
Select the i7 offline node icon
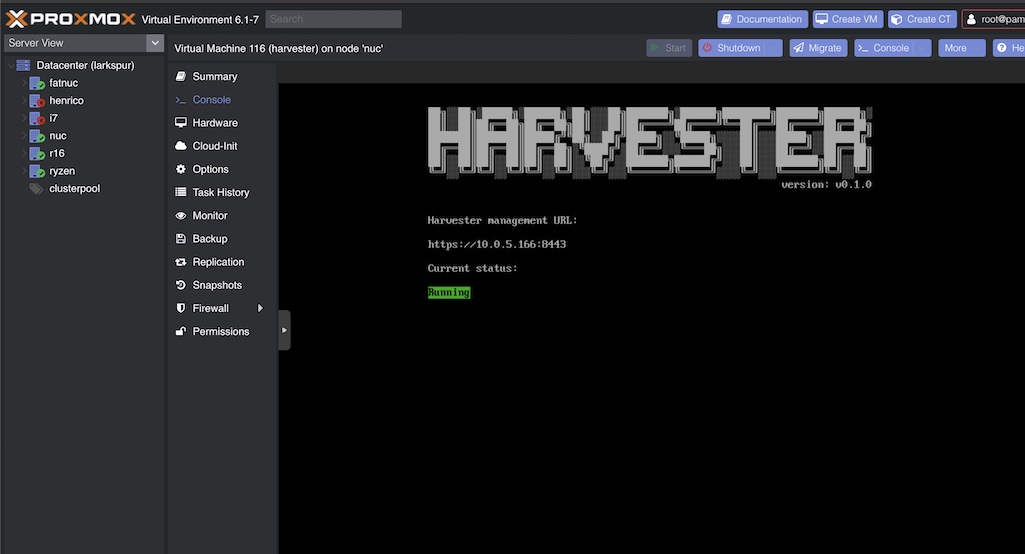[x=37, y=118]
